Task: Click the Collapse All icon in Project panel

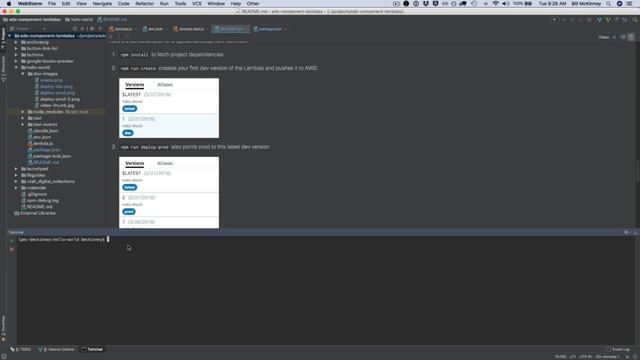Action: [82, 29]
